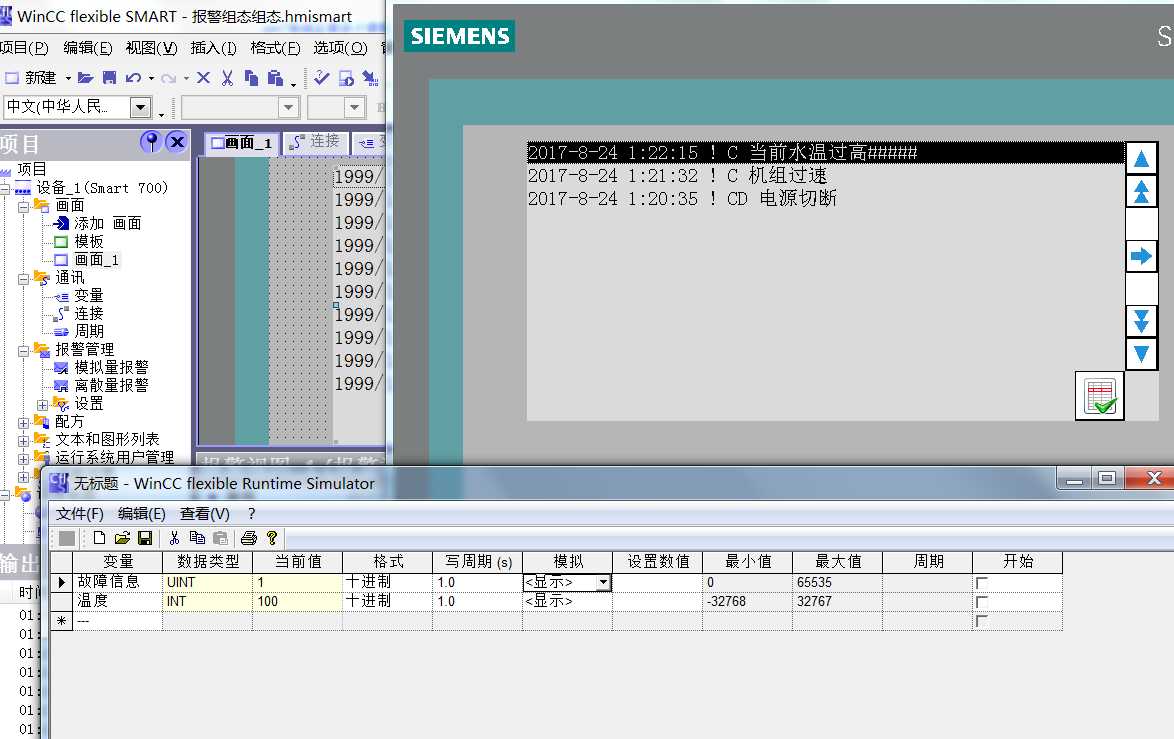Open 选项(O) menu in WinCC
The width and height of the screenshot is (1174, 739).
coord(340,48)
